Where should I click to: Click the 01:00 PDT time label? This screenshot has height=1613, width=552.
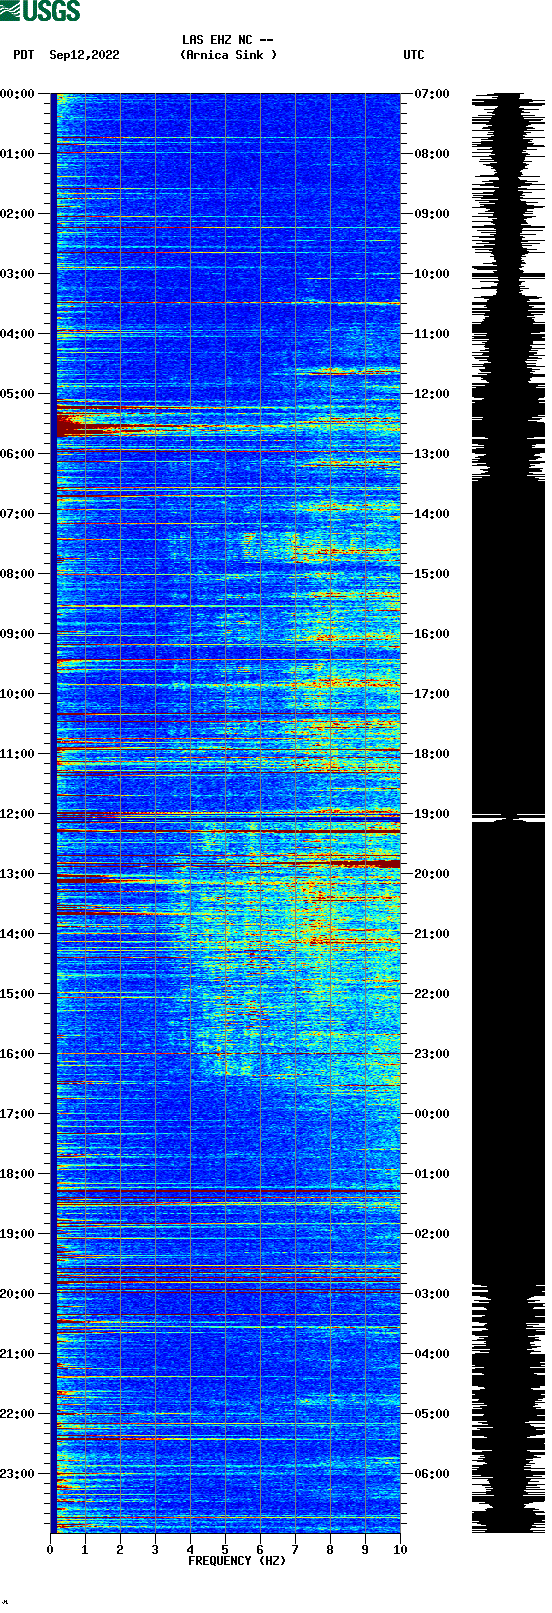coord(18,154)
